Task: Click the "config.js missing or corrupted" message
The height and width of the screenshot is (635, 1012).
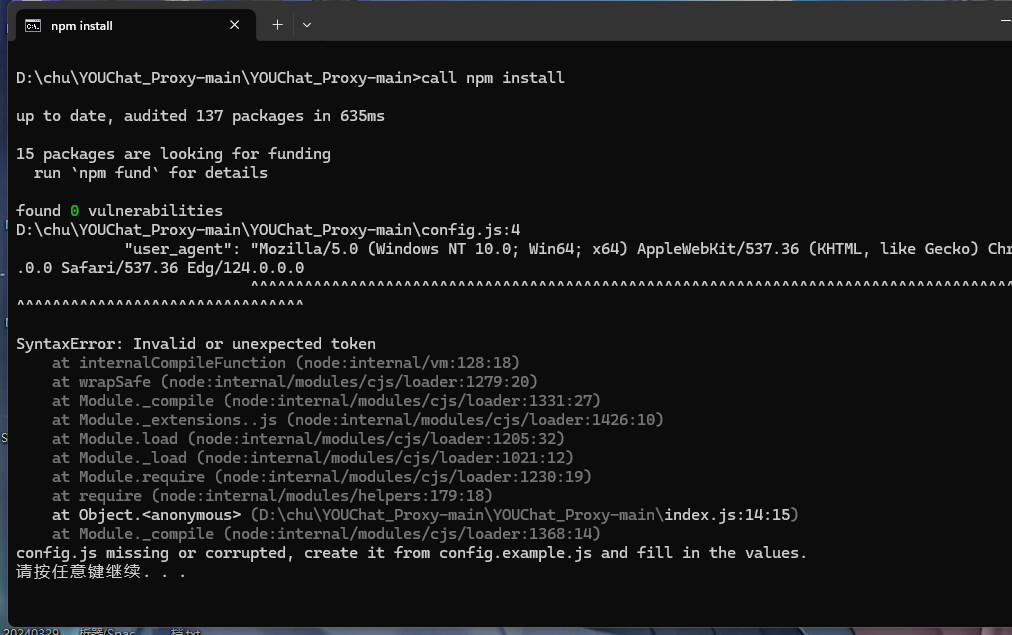Action: [x=411, y=553]
